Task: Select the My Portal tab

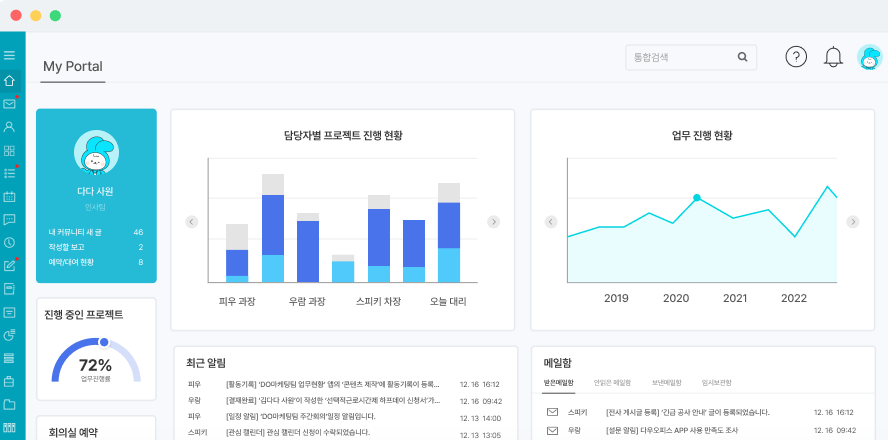Action: [73, 67]
